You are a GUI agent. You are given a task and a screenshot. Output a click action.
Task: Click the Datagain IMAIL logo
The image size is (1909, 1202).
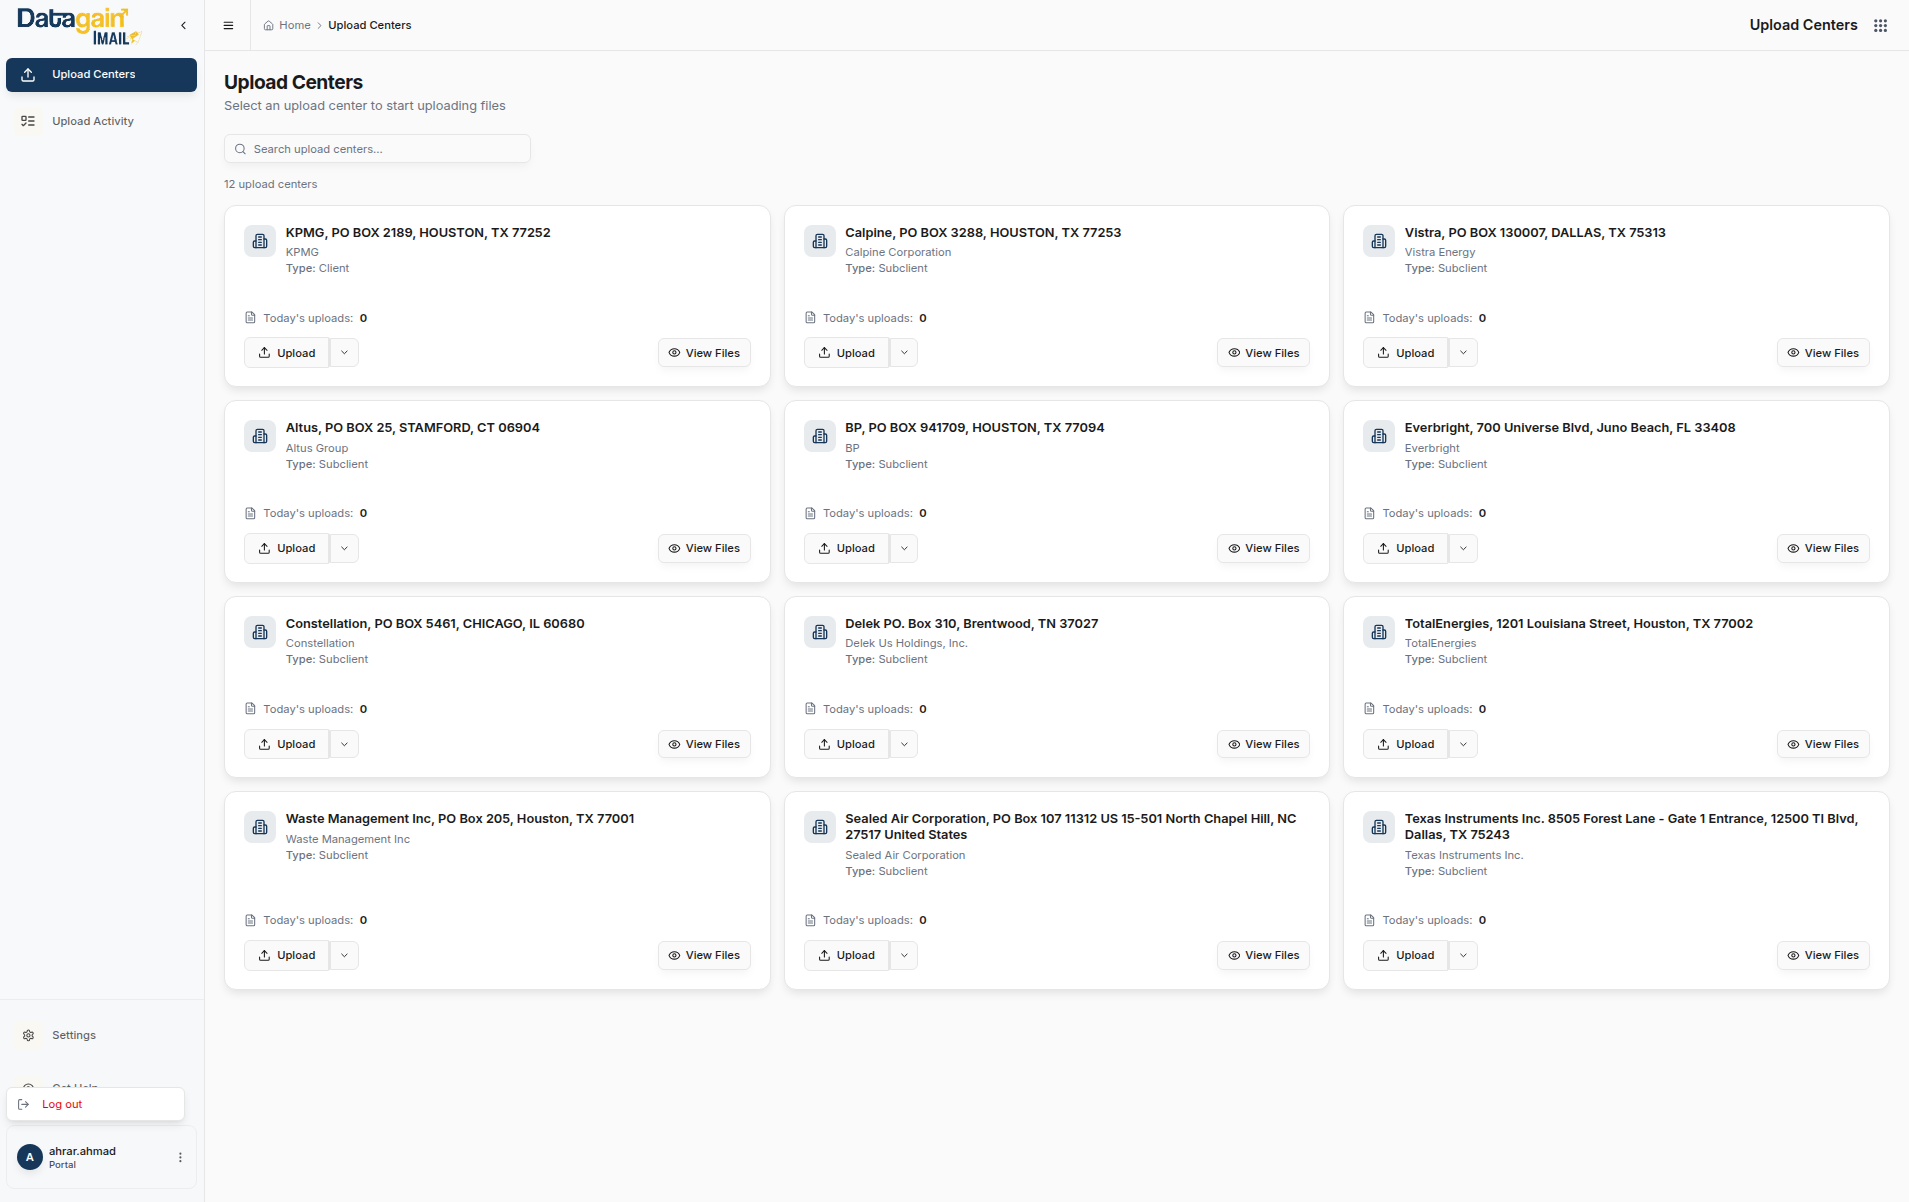tap(79, 26)
